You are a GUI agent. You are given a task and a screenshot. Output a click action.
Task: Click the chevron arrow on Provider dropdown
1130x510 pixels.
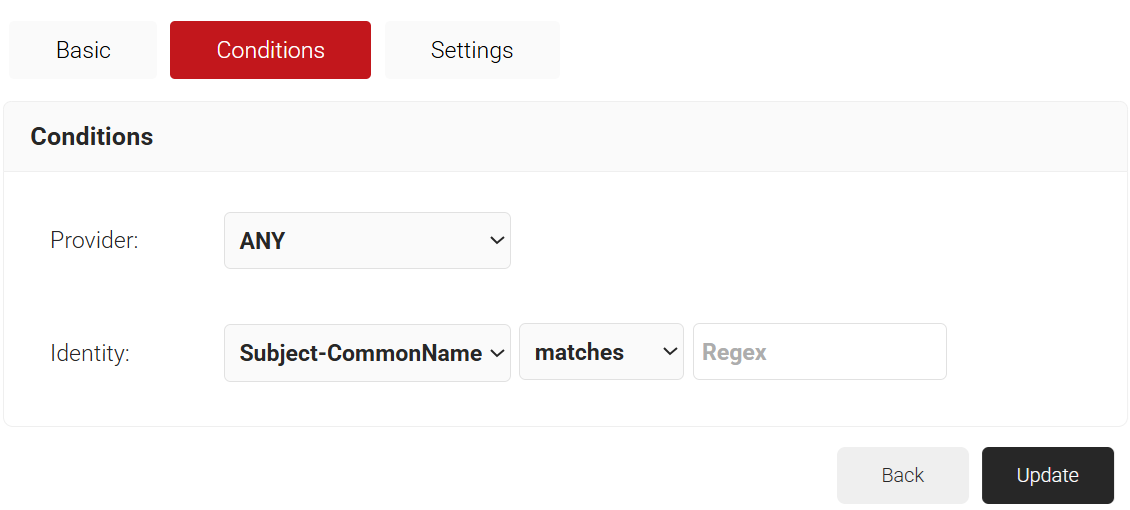(x=497, y=241)
